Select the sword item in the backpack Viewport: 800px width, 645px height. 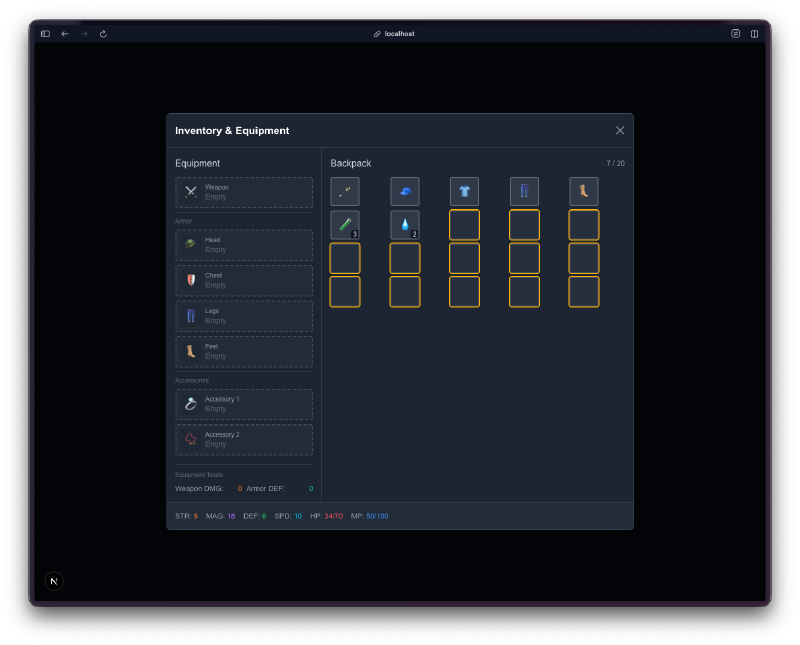point(345,191)
